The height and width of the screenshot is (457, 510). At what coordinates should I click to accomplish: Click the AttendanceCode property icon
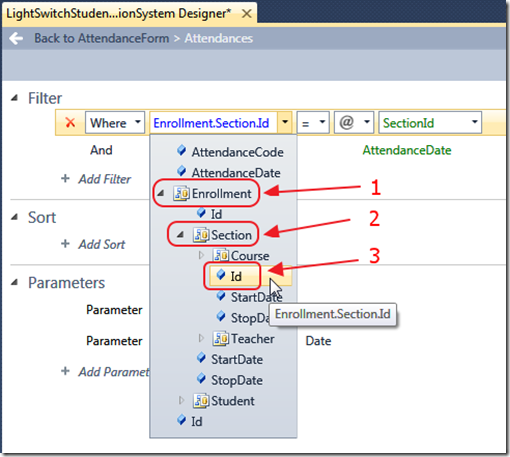[x=182, y=151]
